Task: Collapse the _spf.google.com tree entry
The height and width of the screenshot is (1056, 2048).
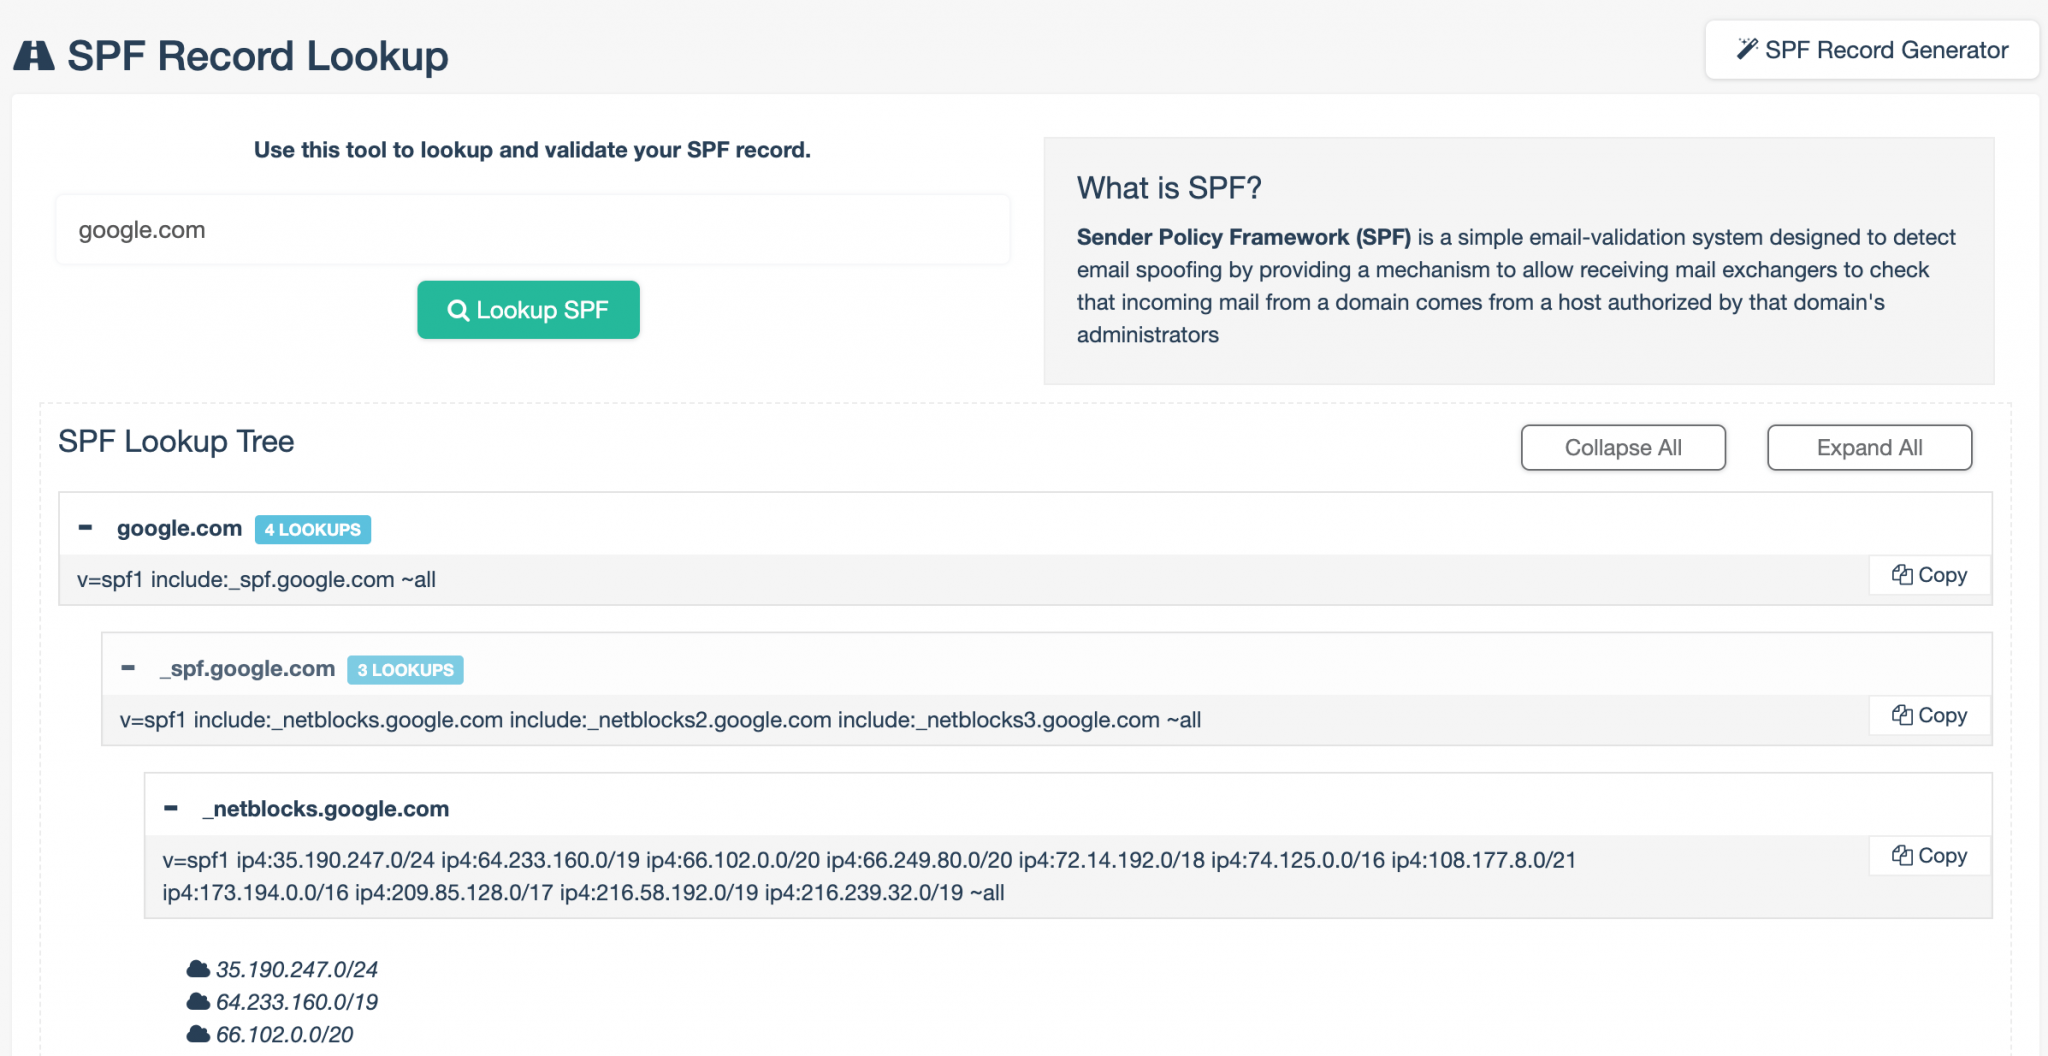Action: point(127,667)
